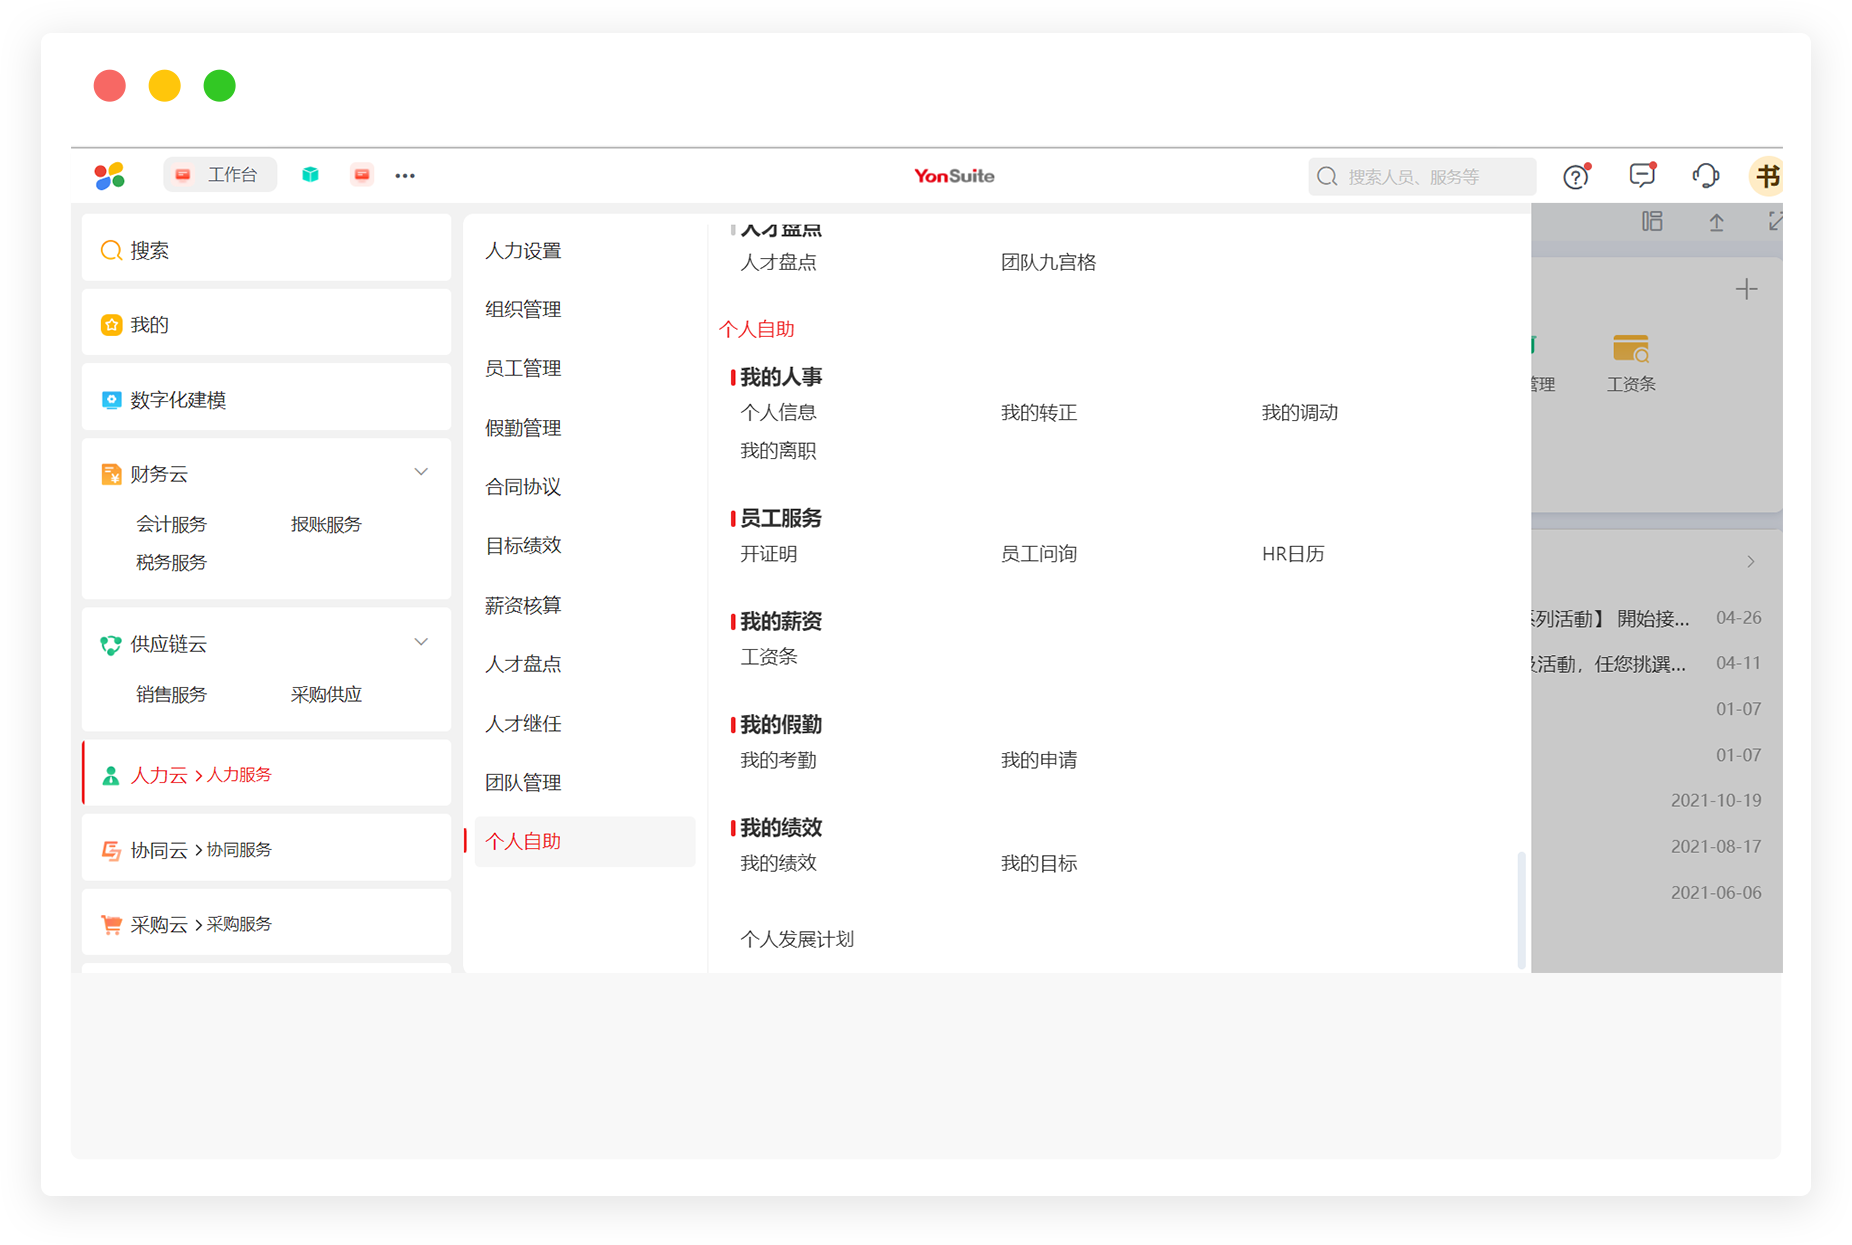Screen dimensions: 1852x1245
Task: Select 人力云 > 人力服务 in the sidebar
Action: pos(266,775)
